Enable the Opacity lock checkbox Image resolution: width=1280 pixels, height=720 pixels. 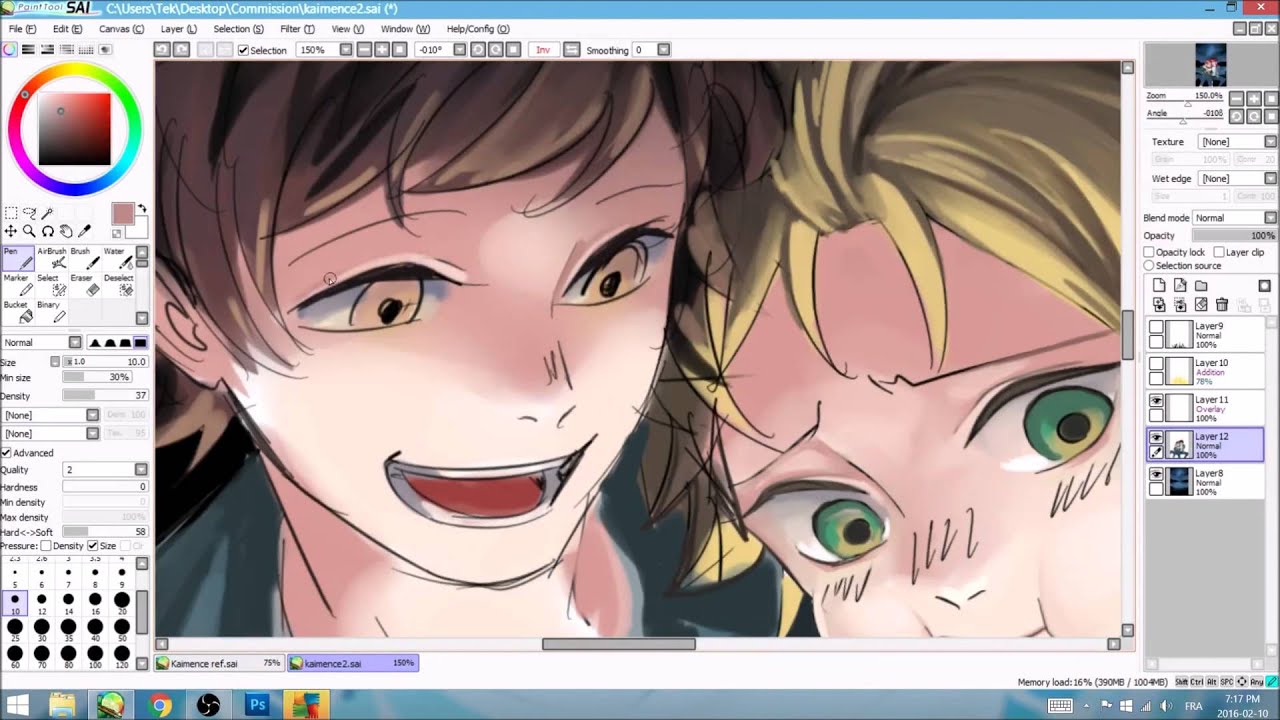click(1149, 252)
